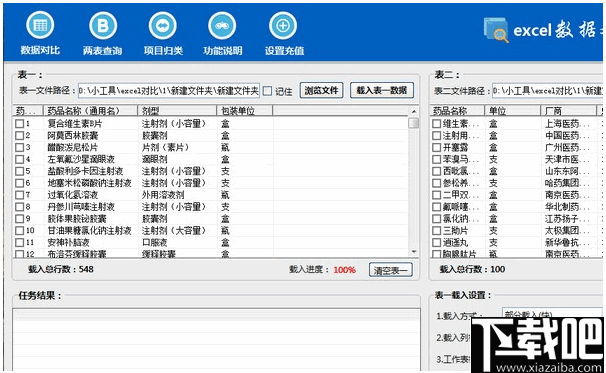This screenshot has width=606, height=373.
Task: Click 上海医药 manufacturer cell
Action: click(x=567, y=124)
